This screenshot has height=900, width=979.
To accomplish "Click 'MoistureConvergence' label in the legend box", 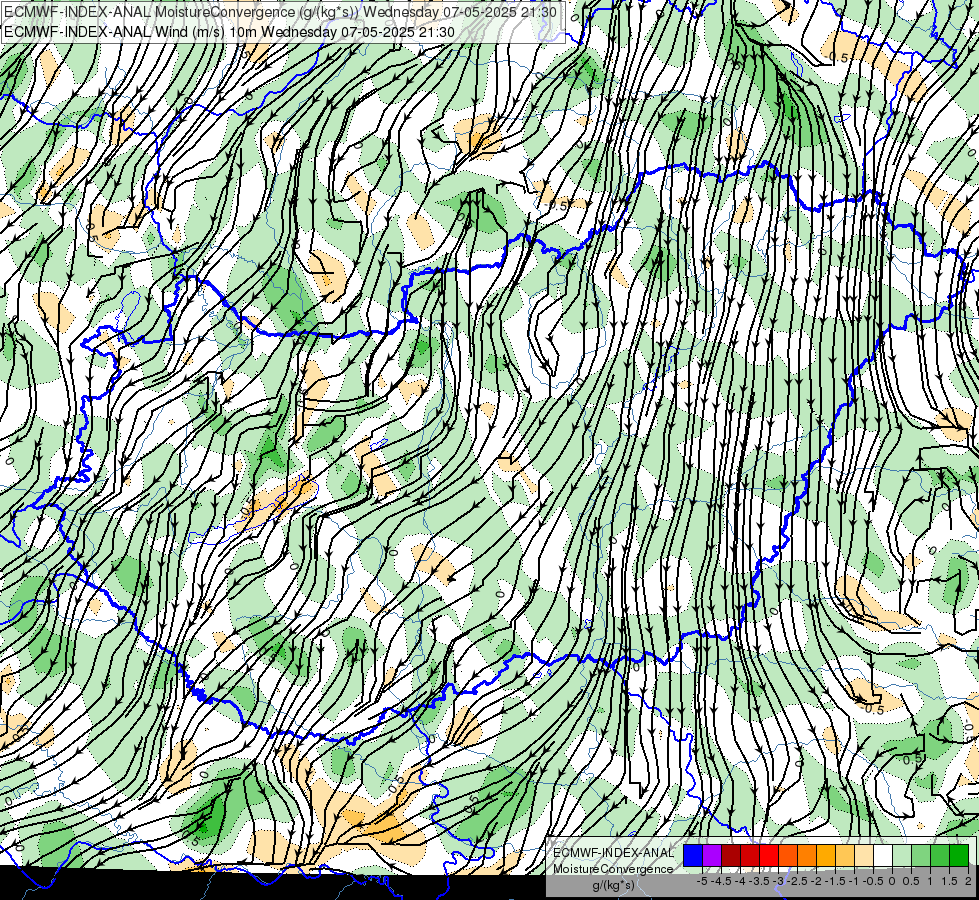I will pos(613,869).
